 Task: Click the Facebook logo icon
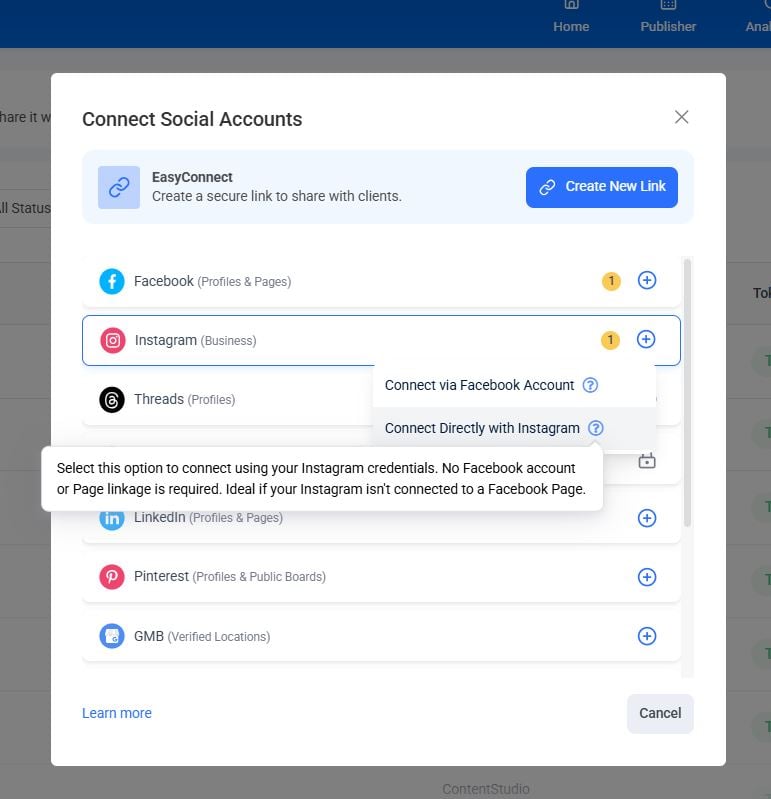[x=112, y=281]
